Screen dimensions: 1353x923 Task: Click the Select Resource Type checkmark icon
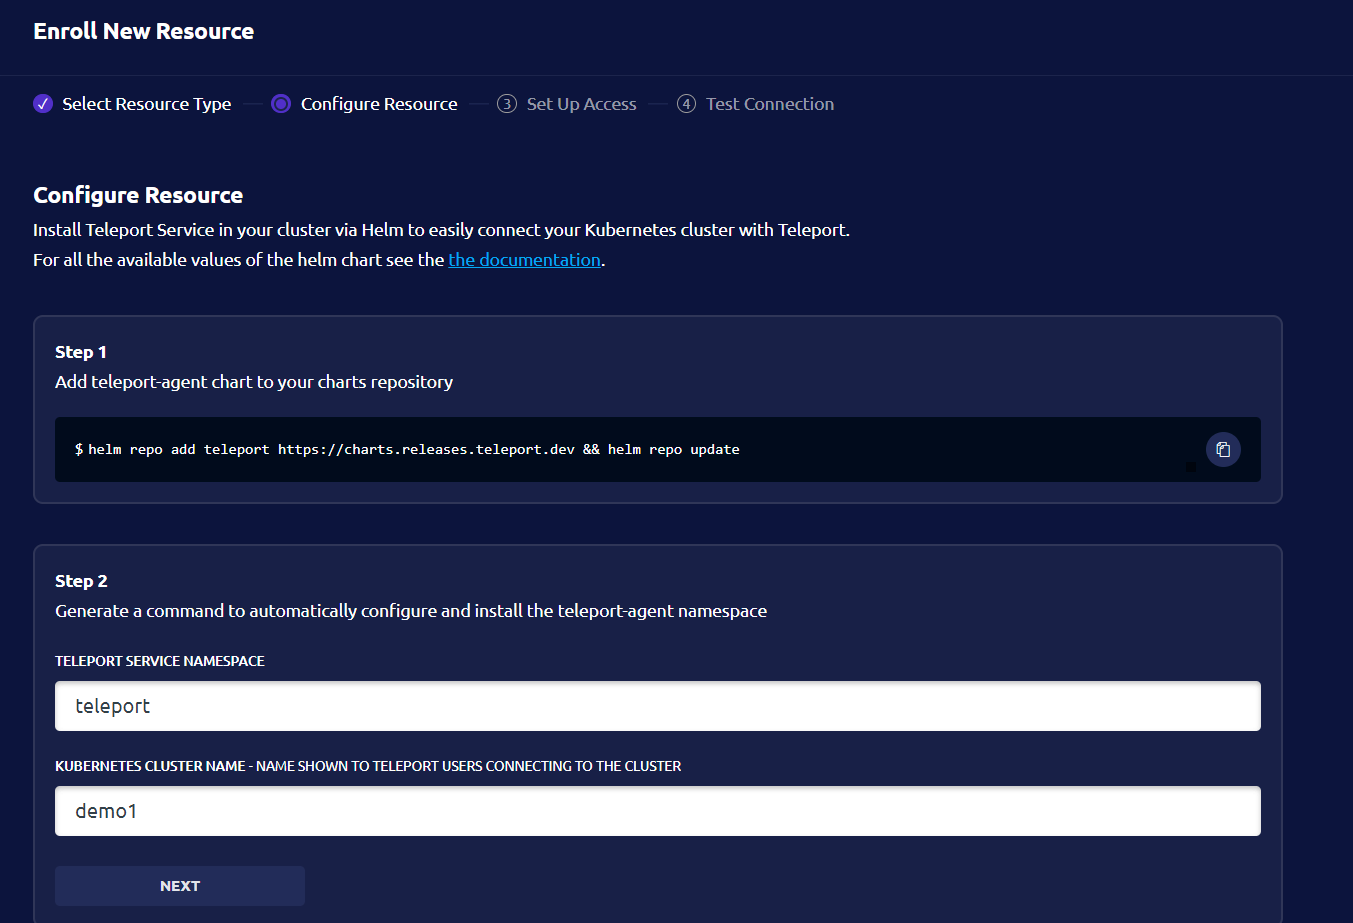pos(43,104)
